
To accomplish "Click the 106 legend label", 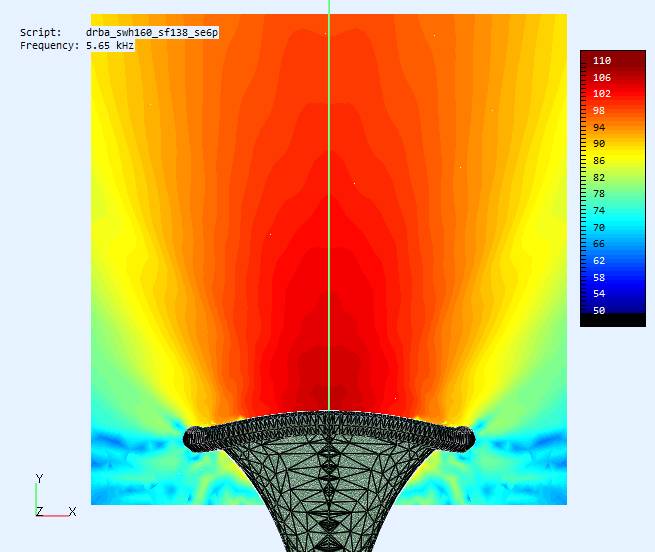I will click(x=602, y=77).
